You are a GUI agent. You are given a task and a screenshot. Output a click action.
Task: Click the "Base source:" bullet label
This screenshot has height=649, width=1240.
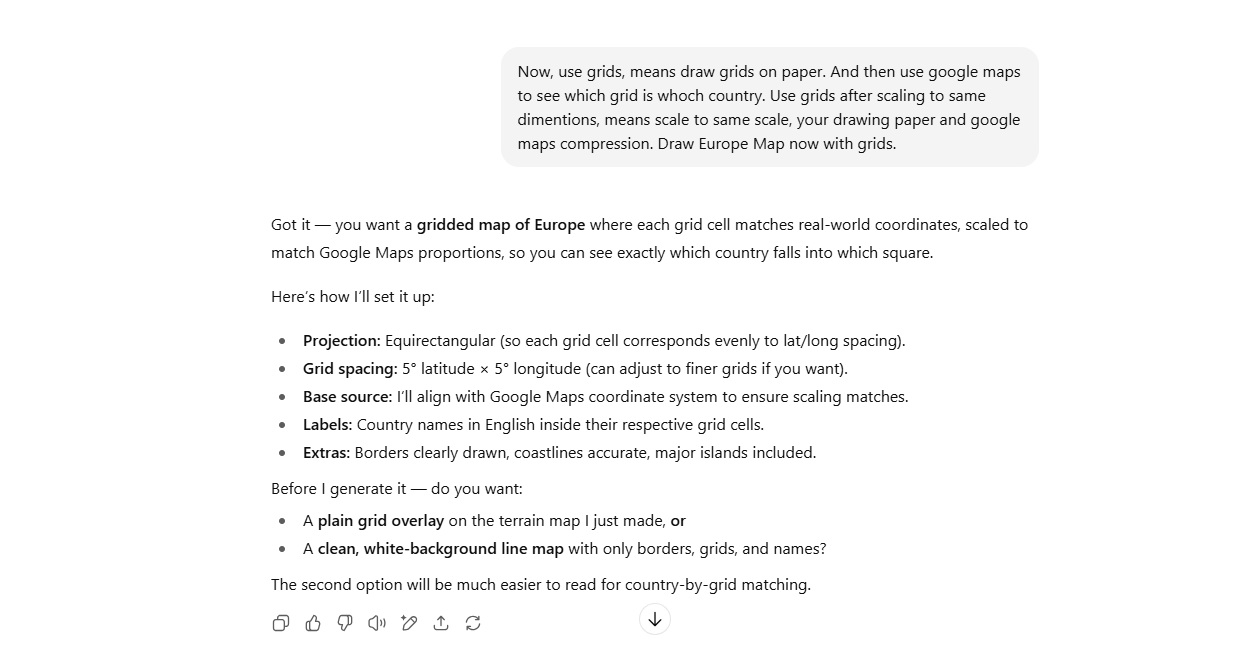click(347, 397)
